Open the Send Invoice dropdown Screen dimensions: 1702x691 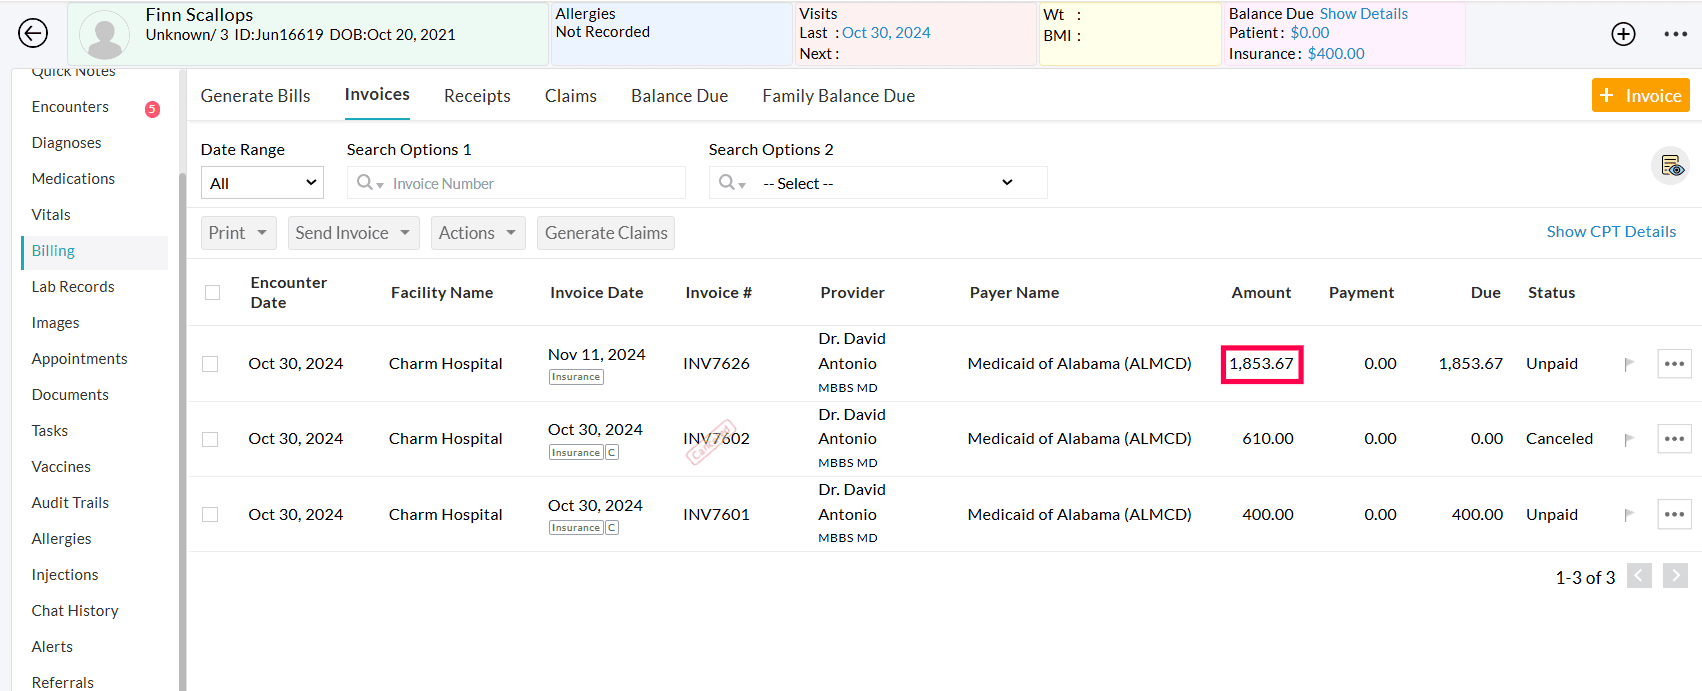pyautogui.click(x=352, y=233)
